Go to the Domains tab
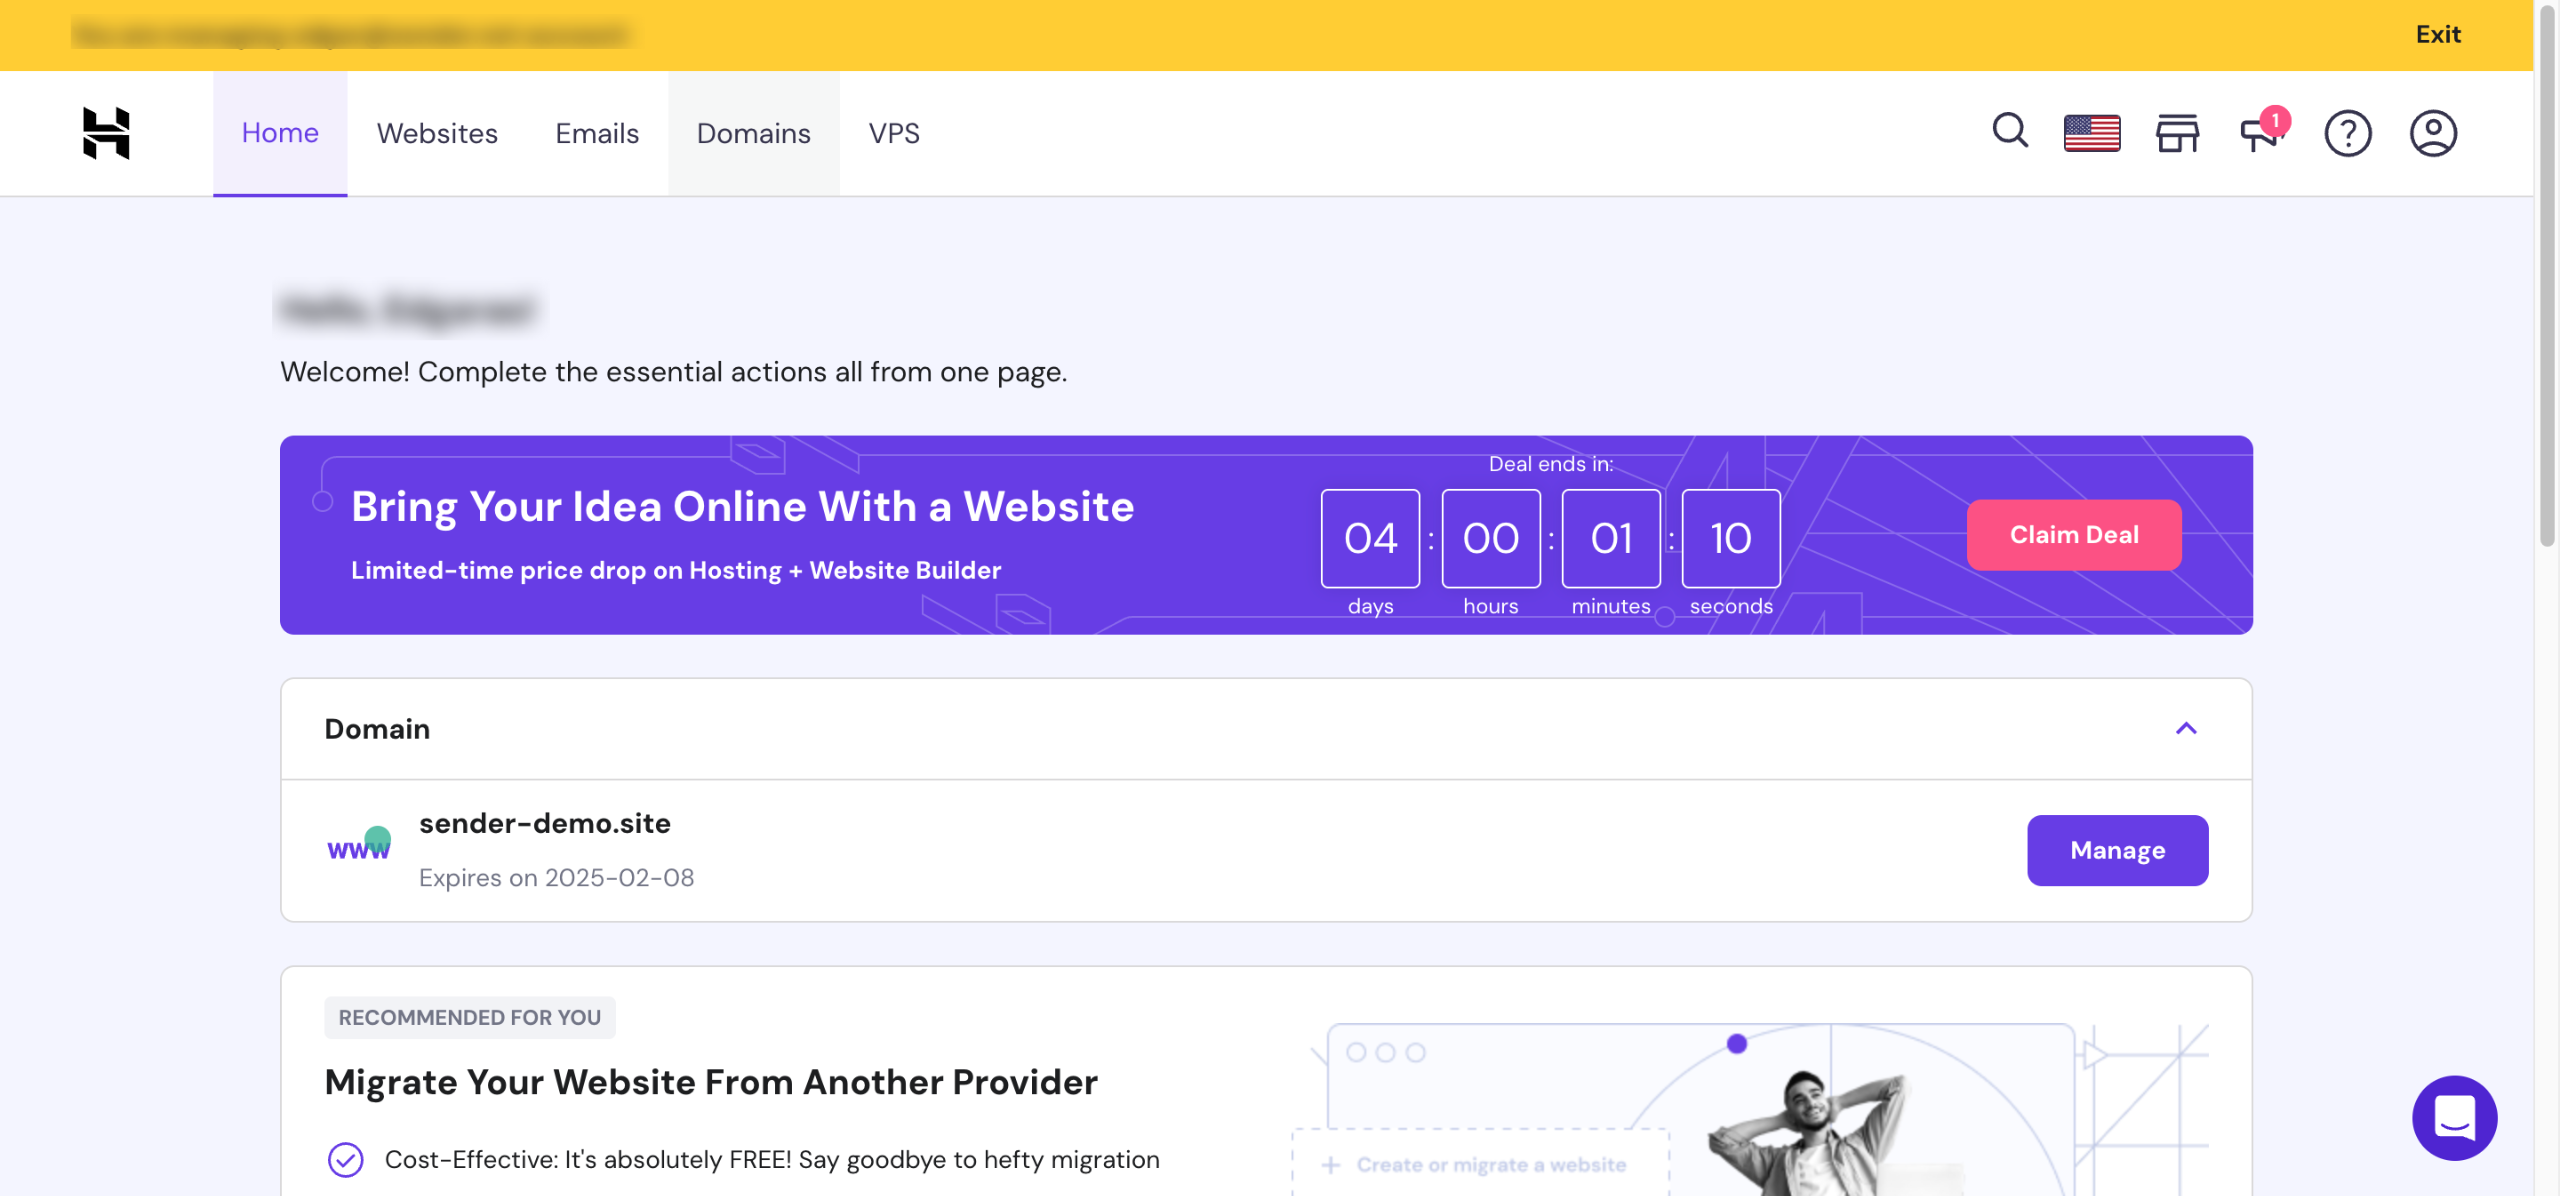2560x1196 pixels. 753,133
